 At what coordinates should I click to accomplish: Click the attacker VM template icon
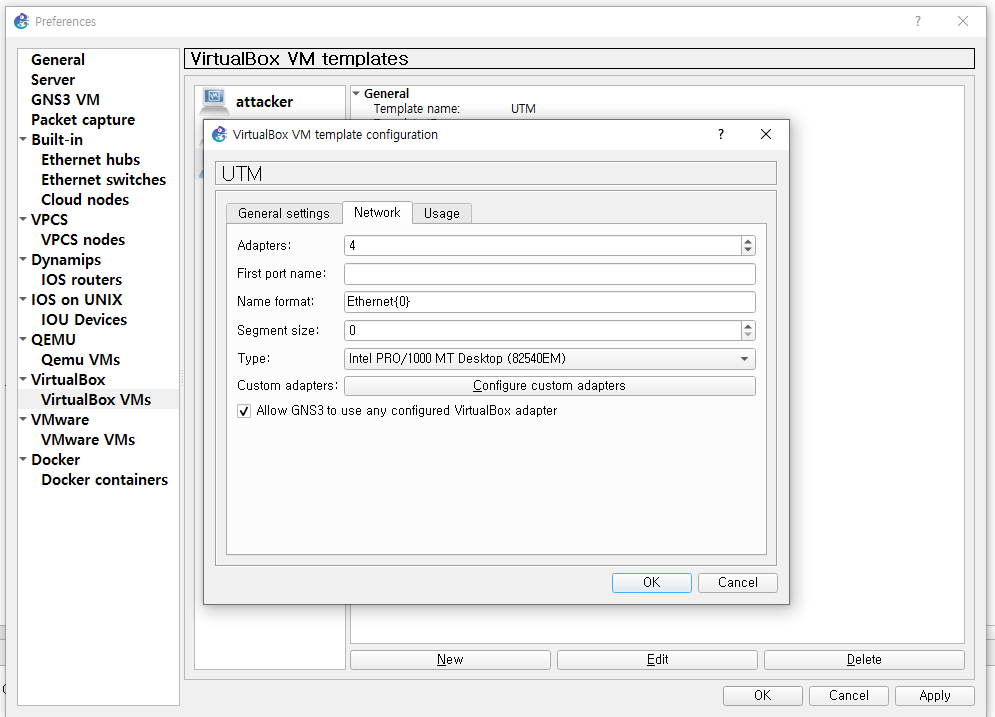[214, 102]
